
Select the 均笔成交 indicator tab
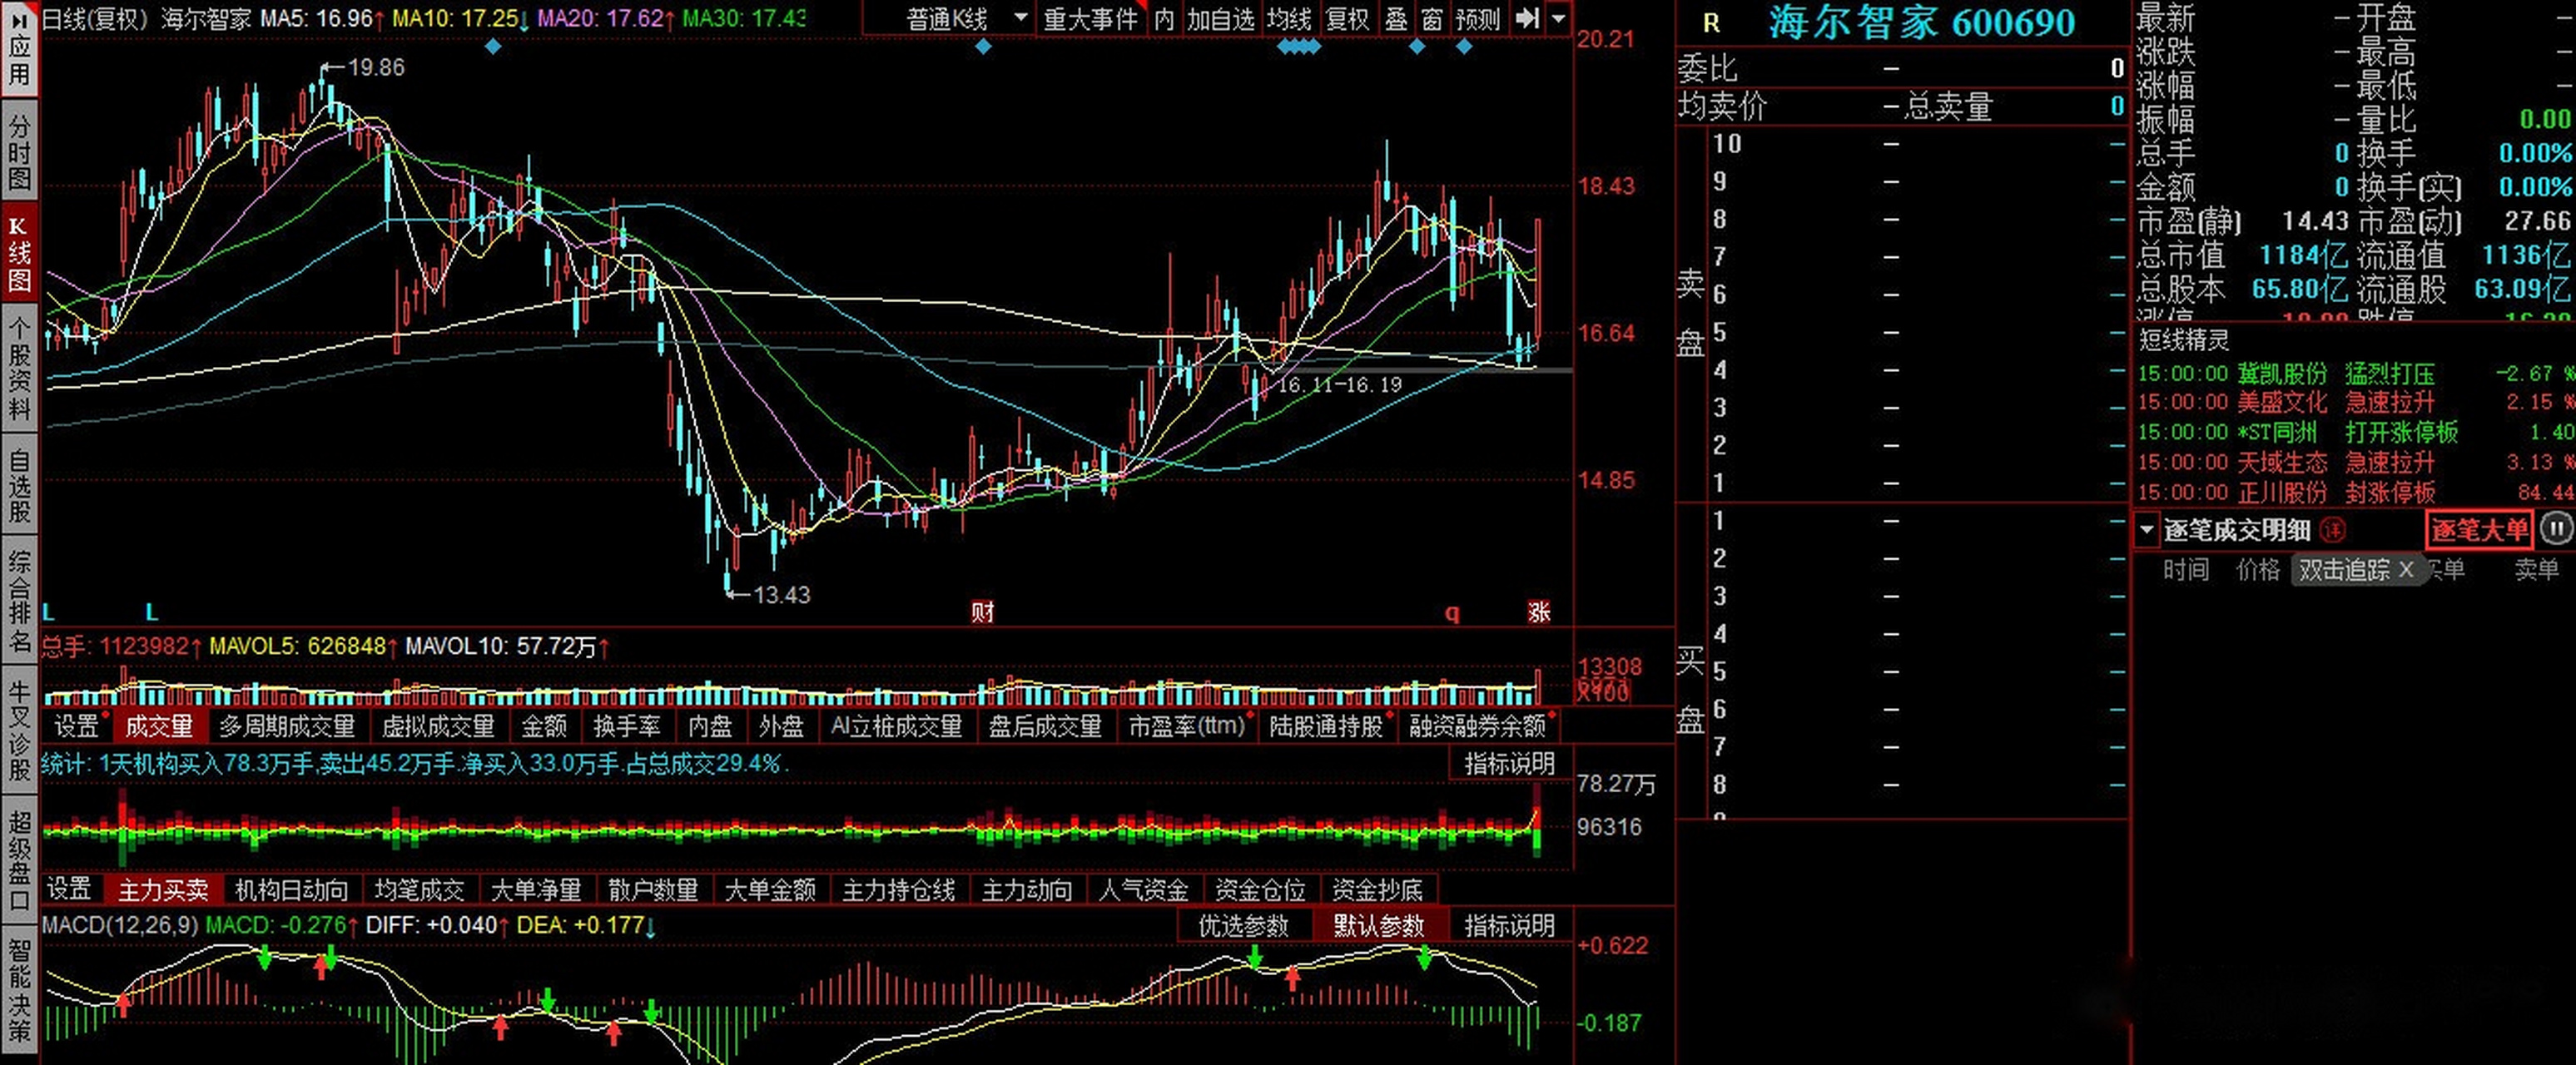tap(420, 889)
